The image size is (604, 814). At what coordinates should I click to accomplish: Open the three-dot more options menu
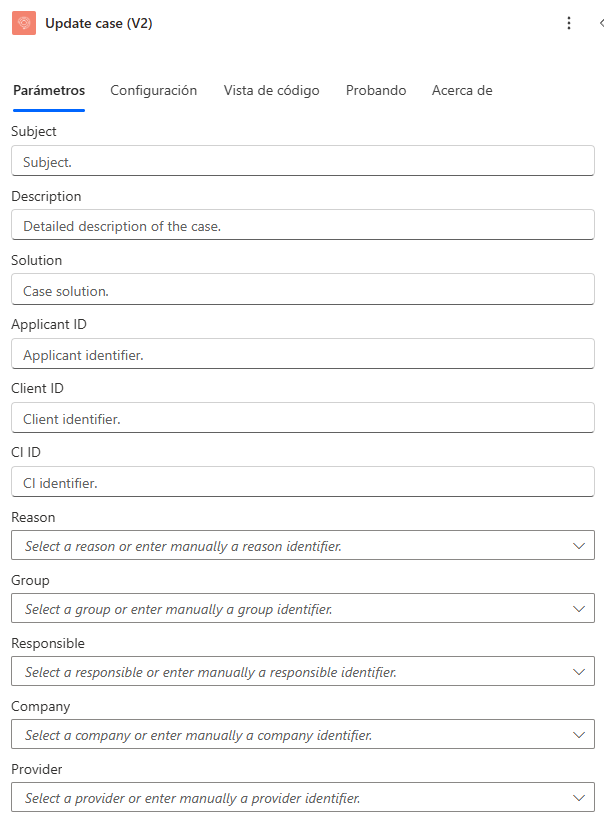point(569,23)
